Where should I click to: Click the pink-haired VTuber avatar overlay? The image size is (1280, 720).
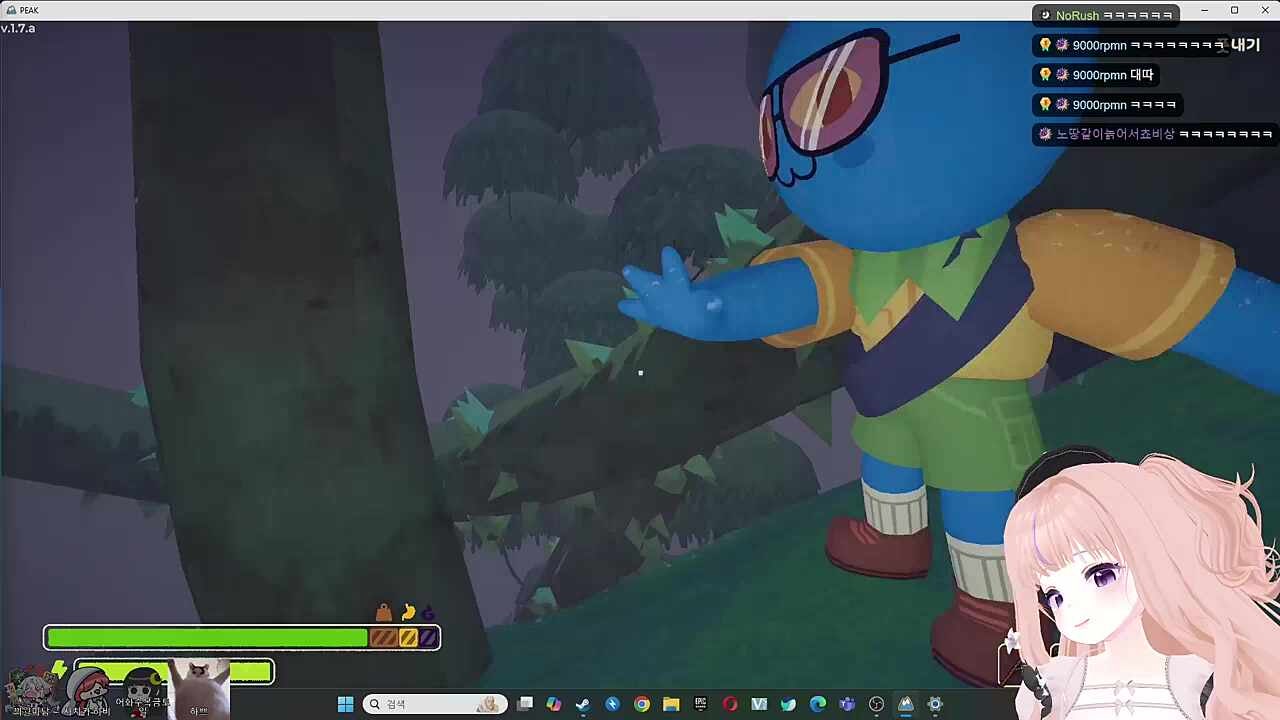point(1140,585)
